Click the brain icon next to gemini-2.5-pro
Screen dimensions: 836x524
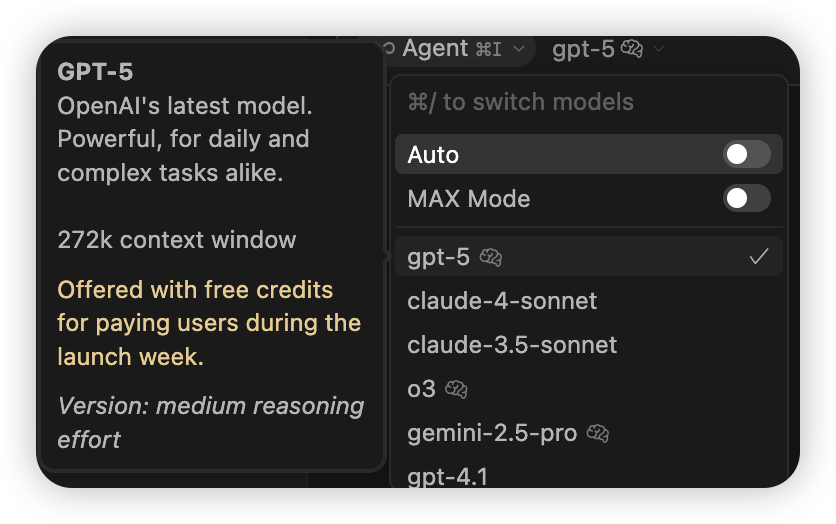tap(598, 433)
